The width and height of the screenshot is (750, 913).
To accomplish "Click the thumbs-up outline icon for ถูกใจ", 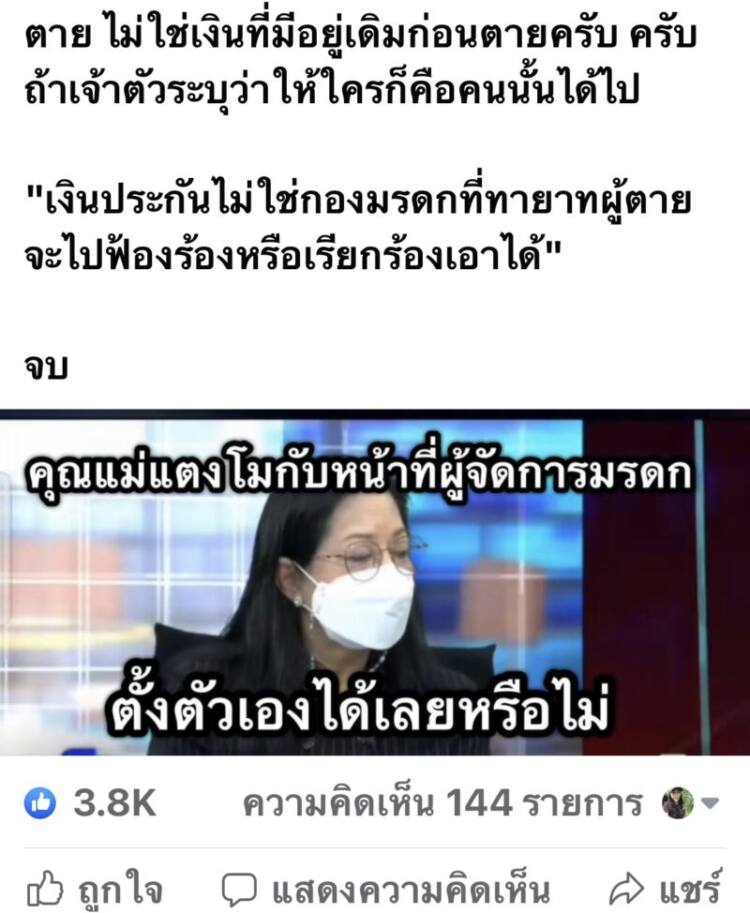I will 44,889.
